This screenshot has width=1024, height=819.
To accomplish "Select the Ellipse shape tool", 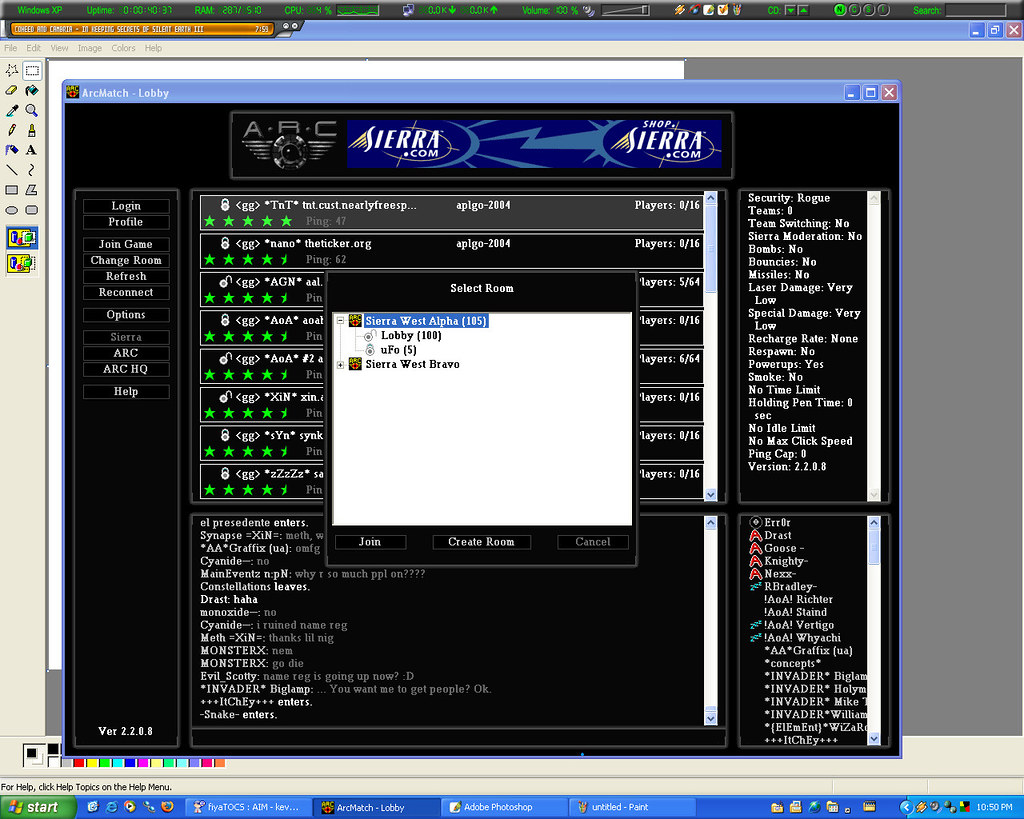I will (12, 210).
